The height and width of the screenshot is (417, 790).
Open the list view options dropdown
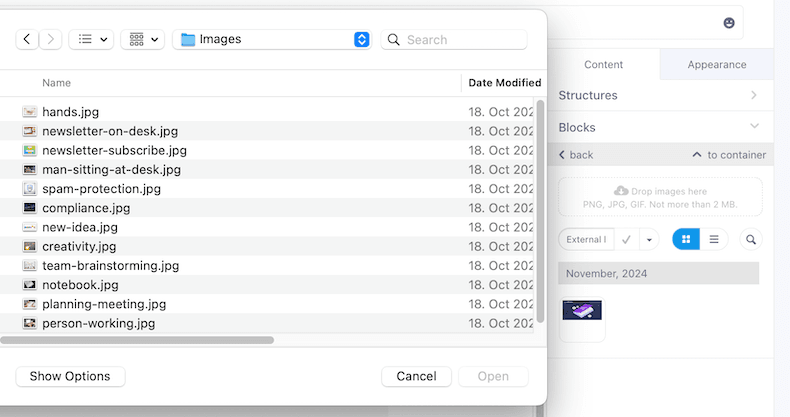91,39
